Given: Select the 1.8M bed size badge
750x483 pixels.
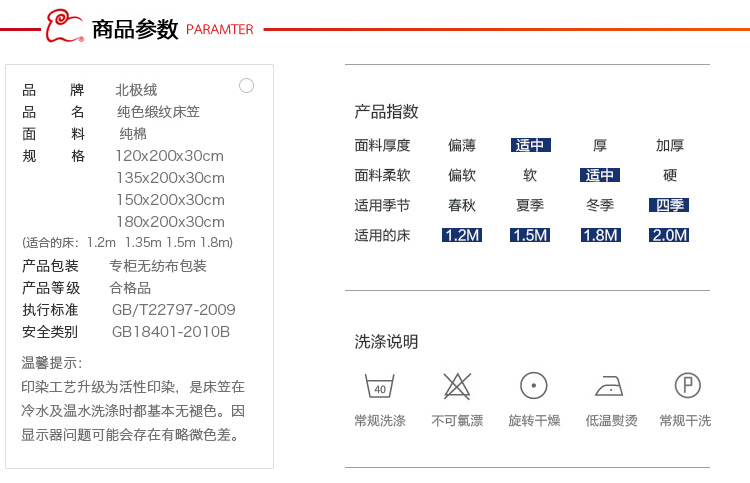Looking at the screenshot, I should pos(601,235).
